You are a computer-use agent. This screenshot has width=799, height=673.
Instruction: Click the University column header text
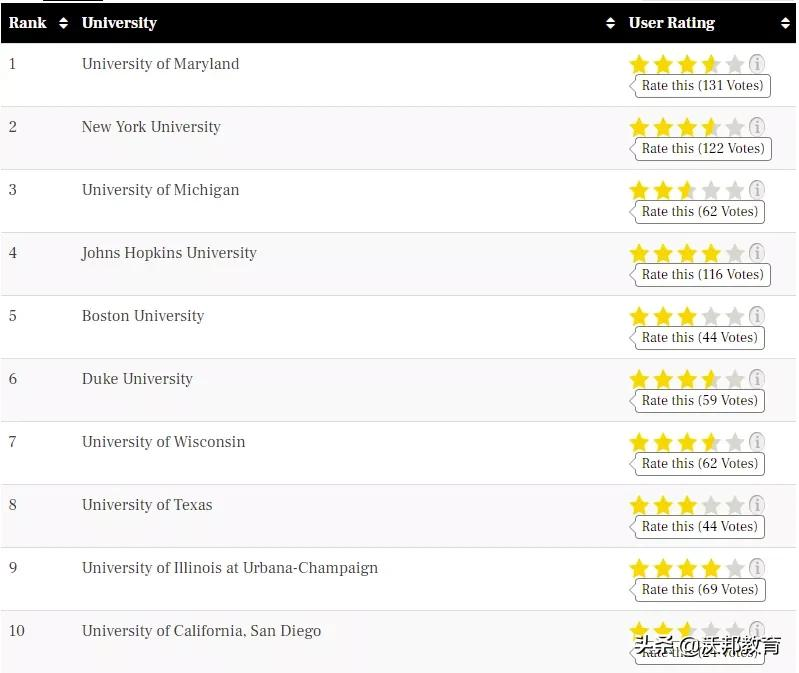(119, 23)
